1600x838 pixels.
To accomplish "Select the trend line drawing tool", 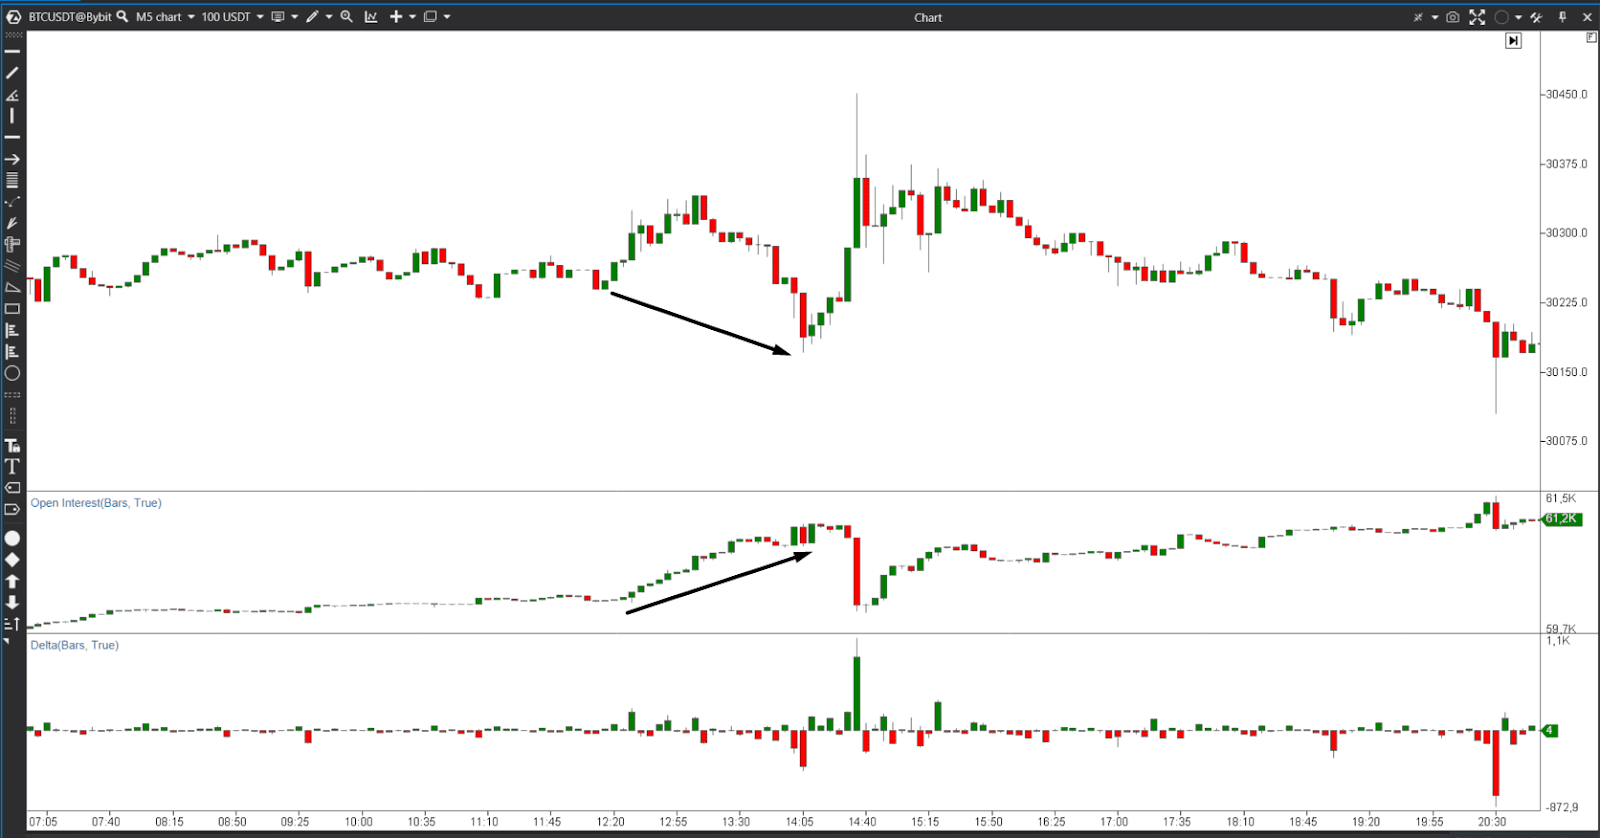I will [x=12, y=73].
